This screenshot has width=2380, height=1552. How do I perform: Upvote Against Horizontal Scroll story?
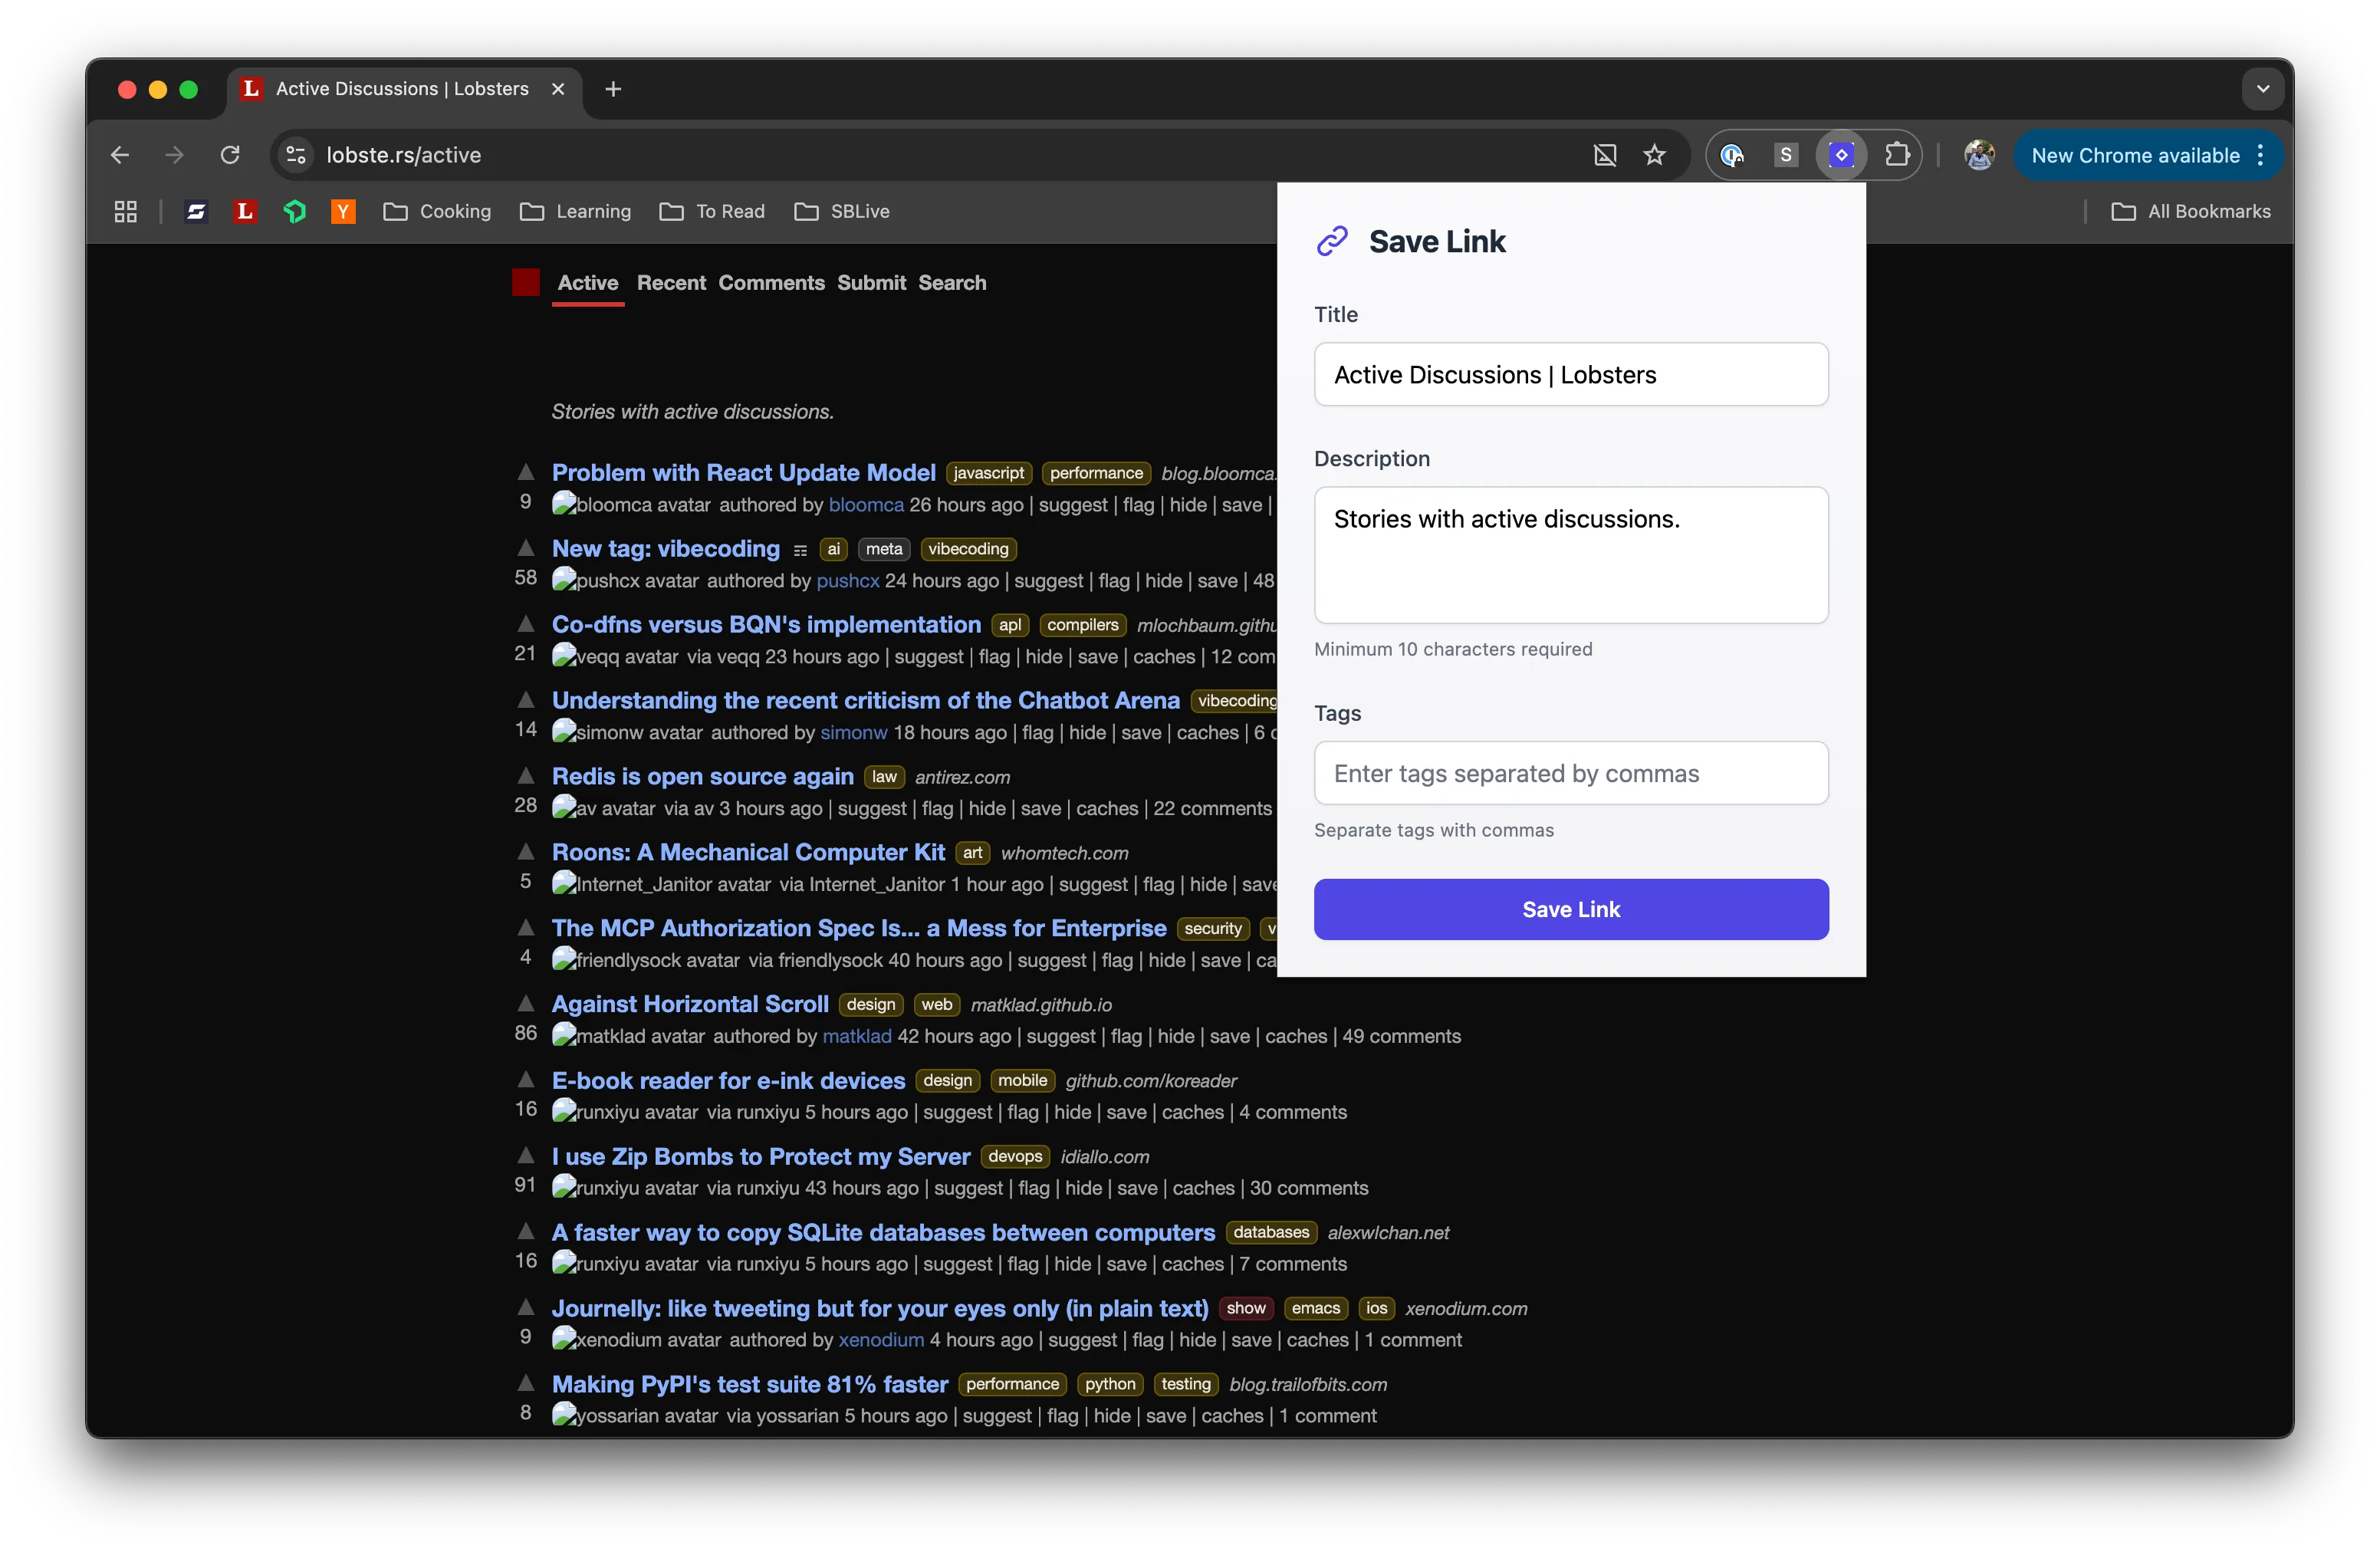tap(526, 1003)
